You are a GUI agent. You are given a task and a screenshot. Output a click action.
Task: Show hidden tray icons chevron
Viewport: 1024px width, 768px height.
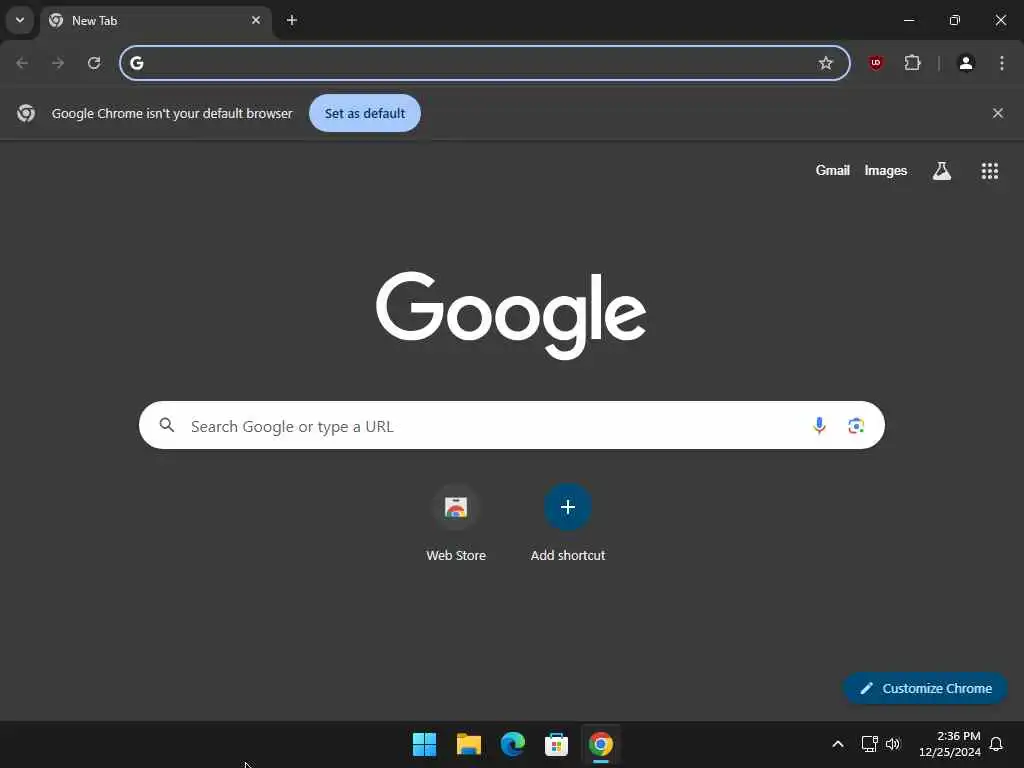[x=838, y=744]
